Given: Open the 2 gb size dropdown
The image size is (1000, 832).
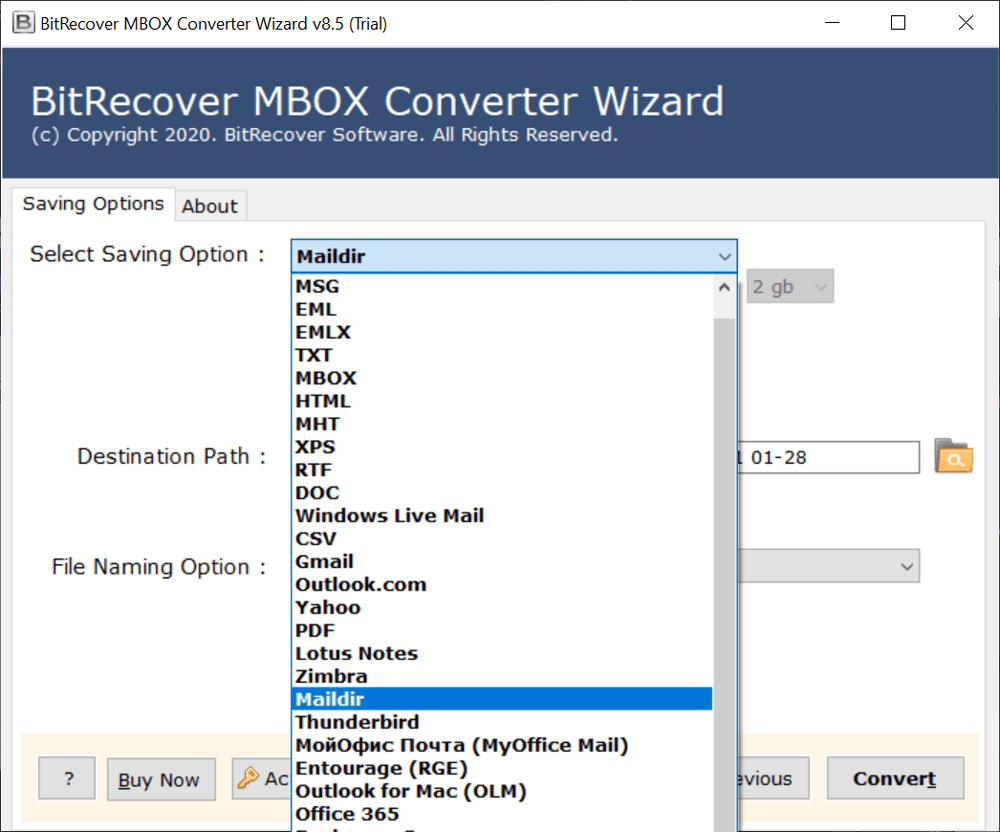Looking at the screenshot, I should [x=790, y=286].
